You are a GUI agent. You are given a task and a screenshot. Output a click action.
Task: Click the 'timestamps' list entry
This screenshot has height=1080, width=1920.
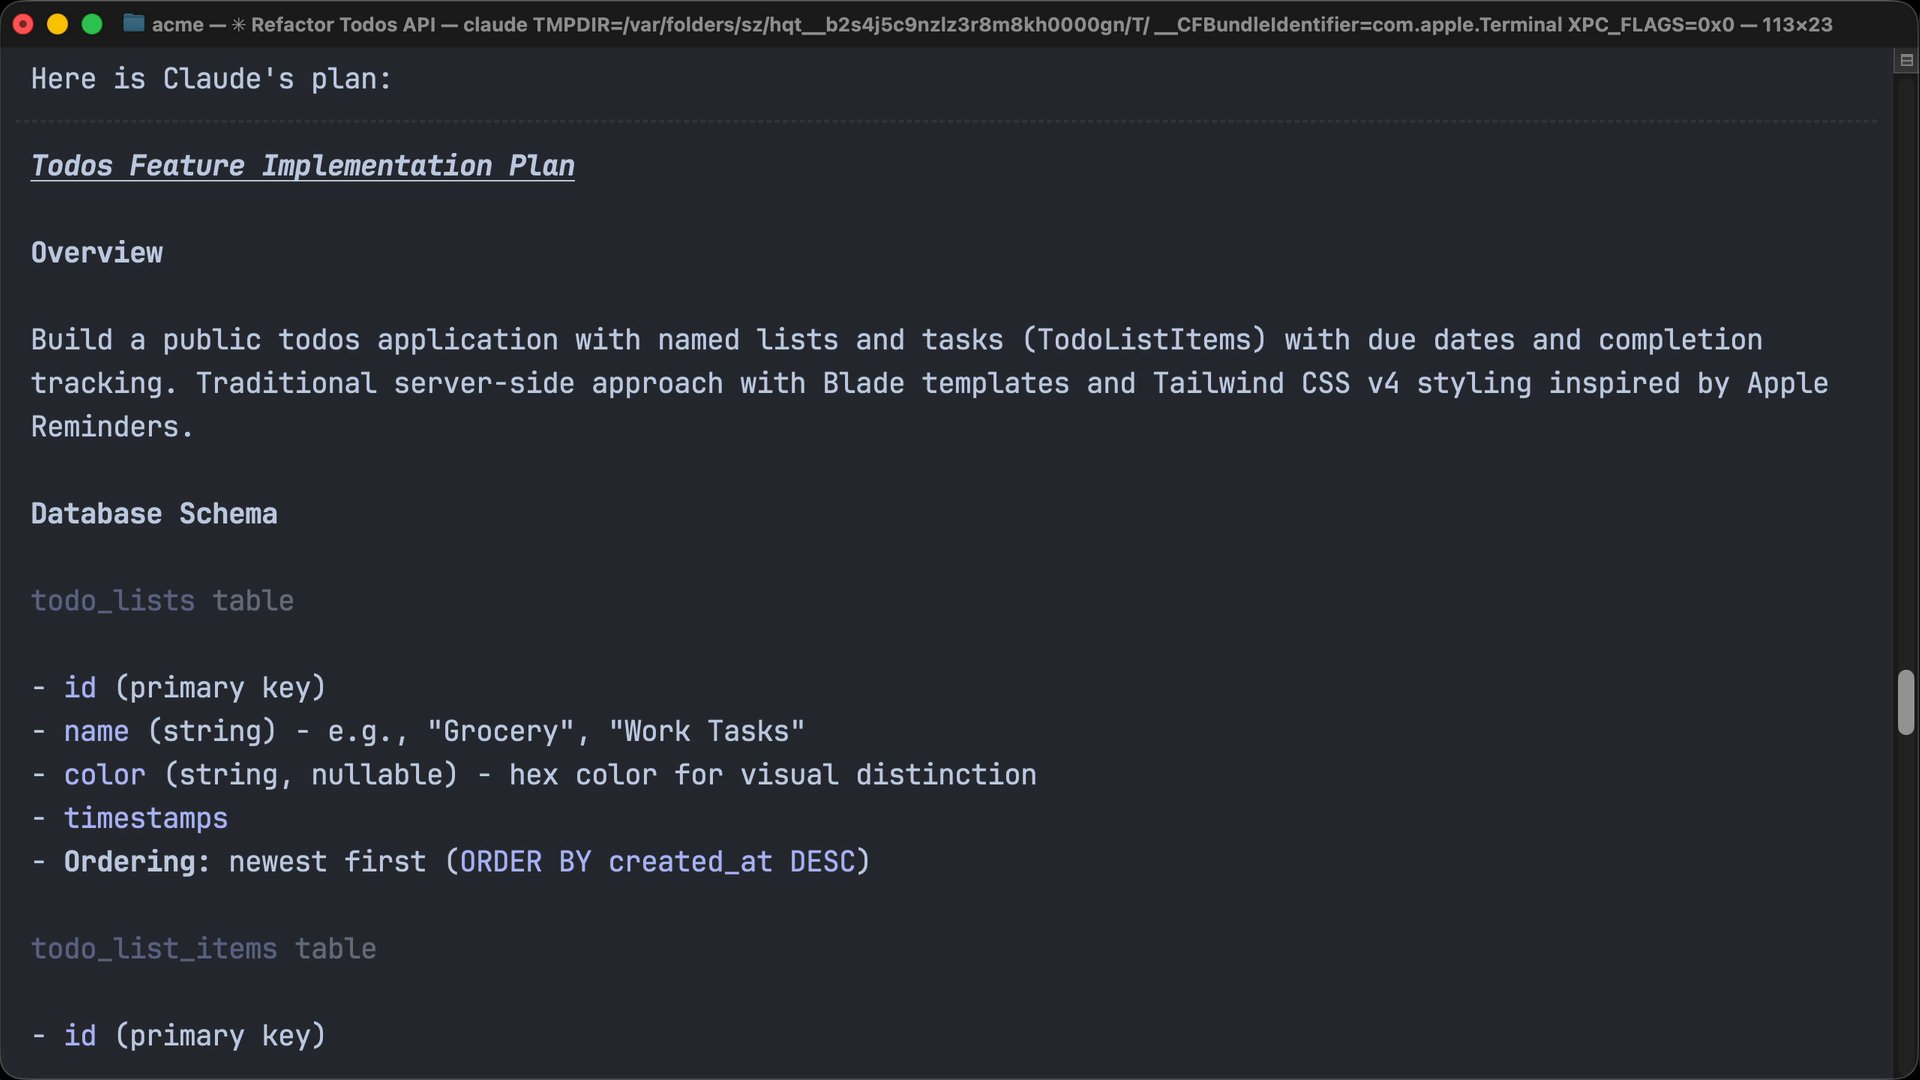point(146,819)
